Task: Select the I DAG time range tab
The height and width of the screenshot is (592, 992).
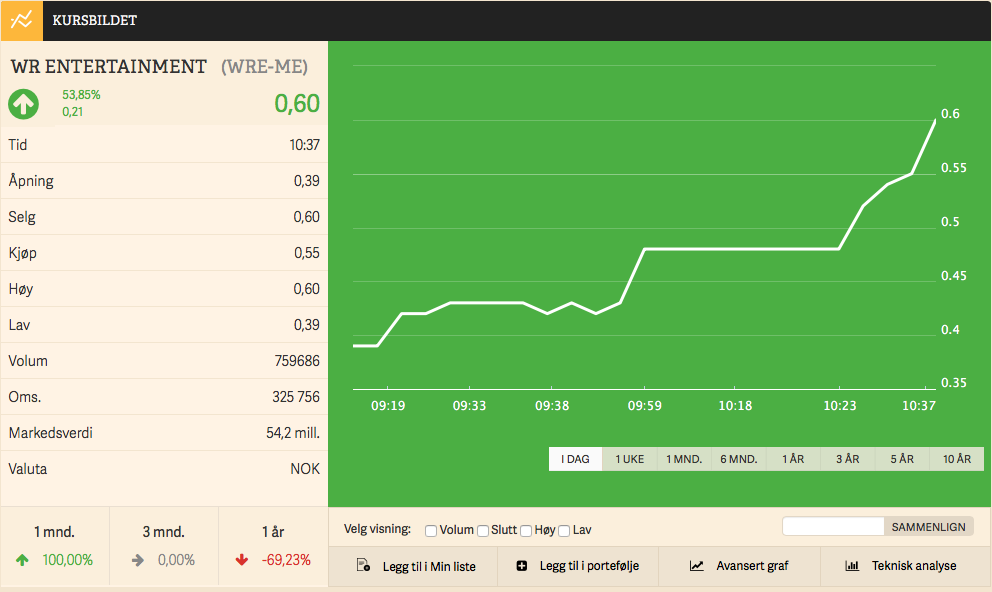Action: tap(575, 459)
